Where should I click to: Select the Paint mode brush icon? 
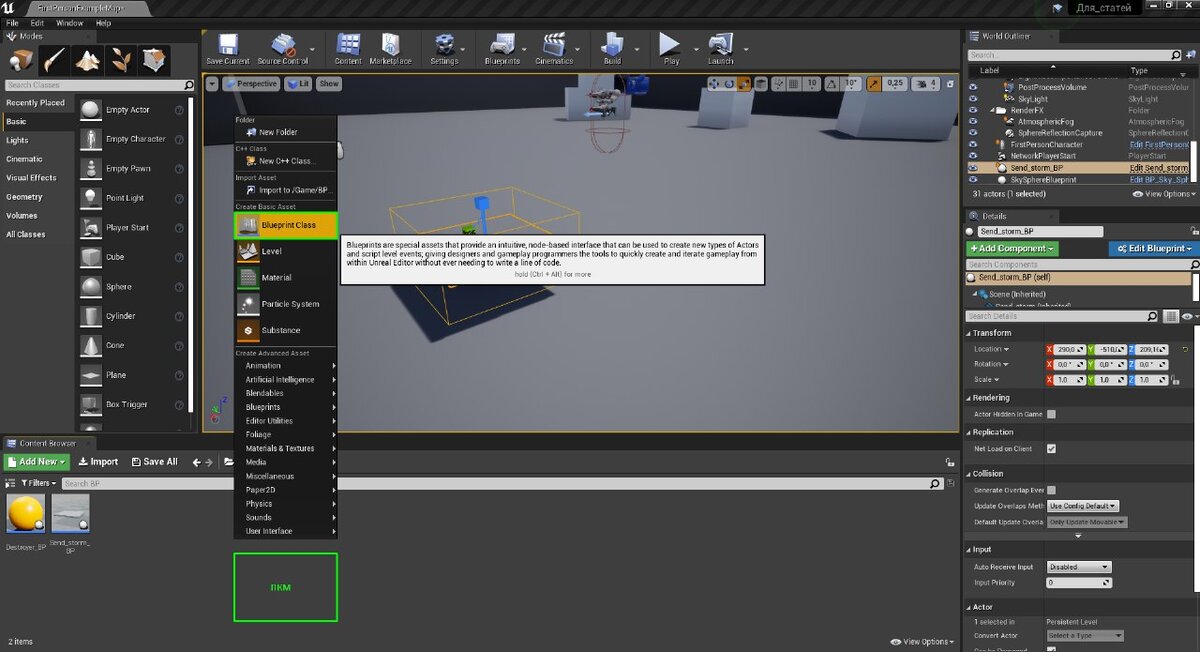pyautogui.click(x=55, y=60)
